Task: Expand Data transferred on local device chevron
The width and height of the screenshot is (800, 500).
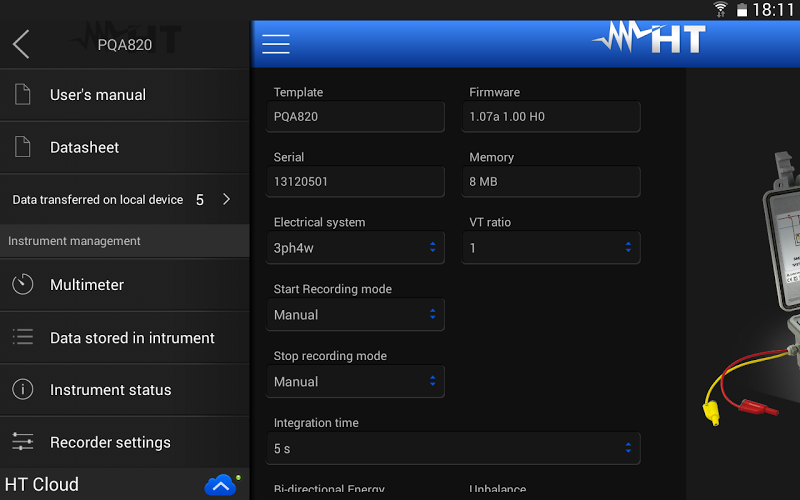Action: (x=227, y=199)
